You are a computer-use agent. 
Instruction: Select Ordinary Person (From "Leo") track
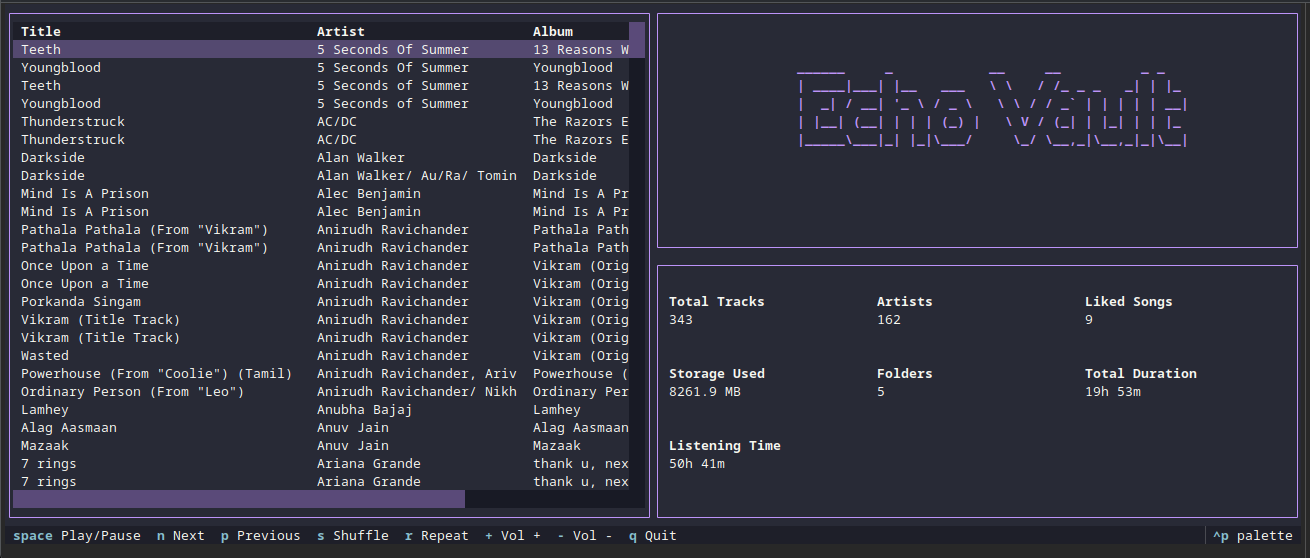pos(133,391)
